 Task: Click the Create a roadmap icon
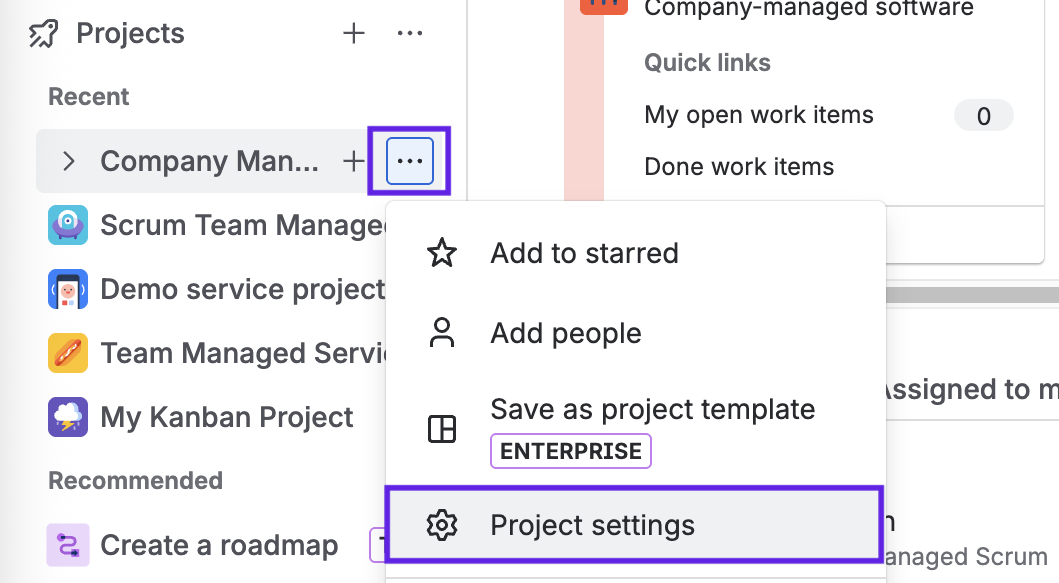(x=68, y=545)
